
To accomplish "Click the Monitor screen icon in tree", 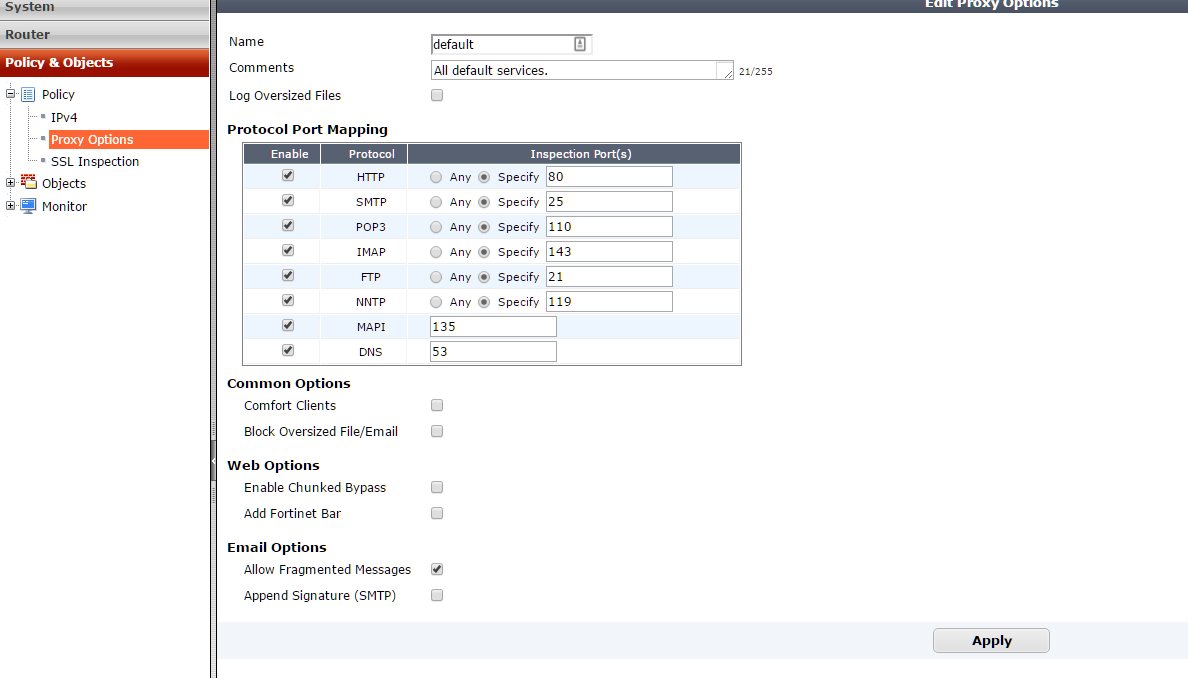I will pyautogui.click(x=28, y=206).
